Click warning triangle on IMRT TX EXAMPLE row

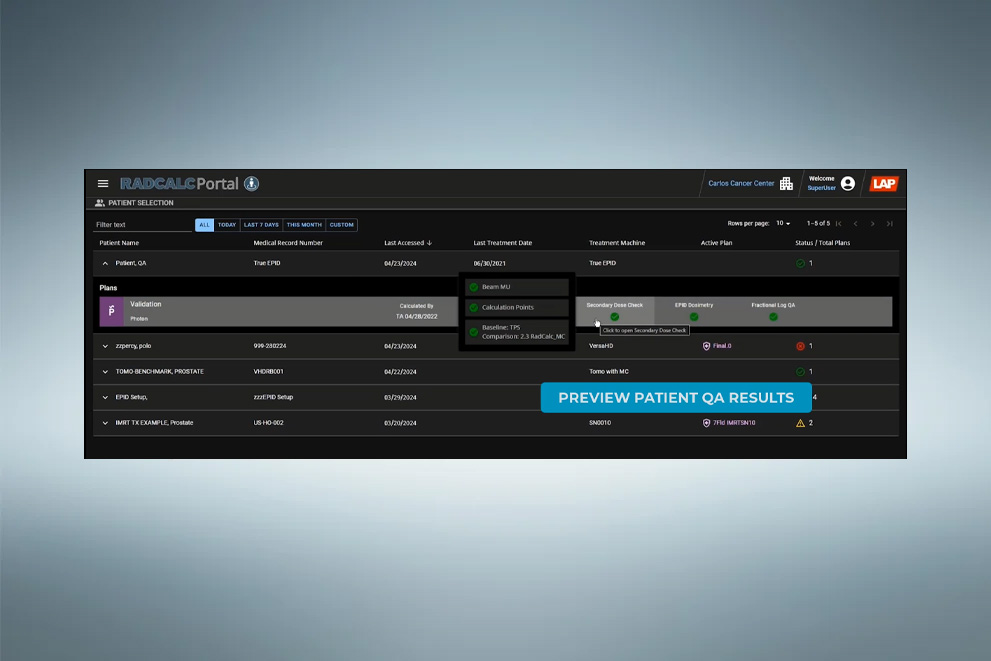(800, 423)
